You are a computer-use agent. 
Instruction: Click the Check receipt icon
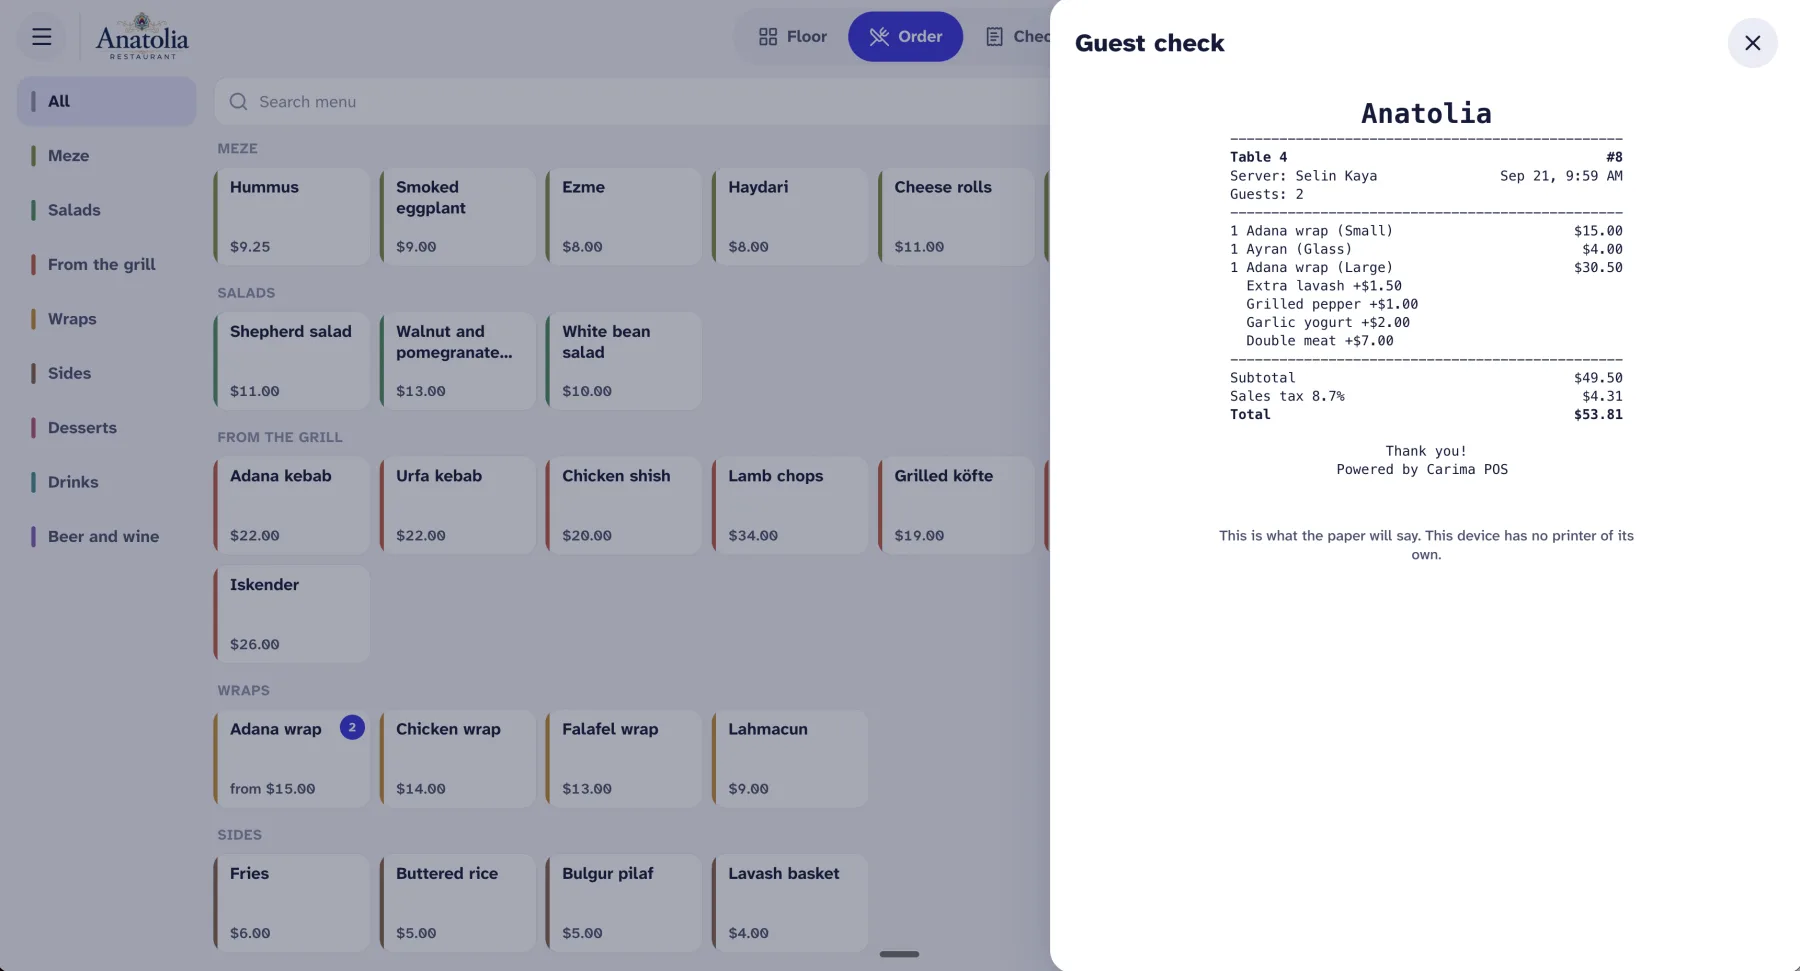994,37
